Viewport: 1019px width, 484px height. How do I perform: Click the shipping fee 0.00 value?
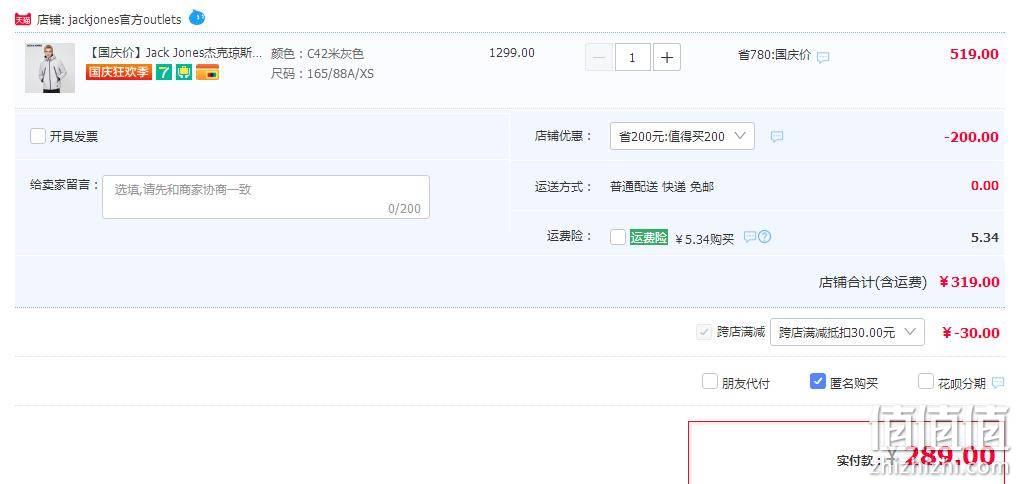pos(985,186)
